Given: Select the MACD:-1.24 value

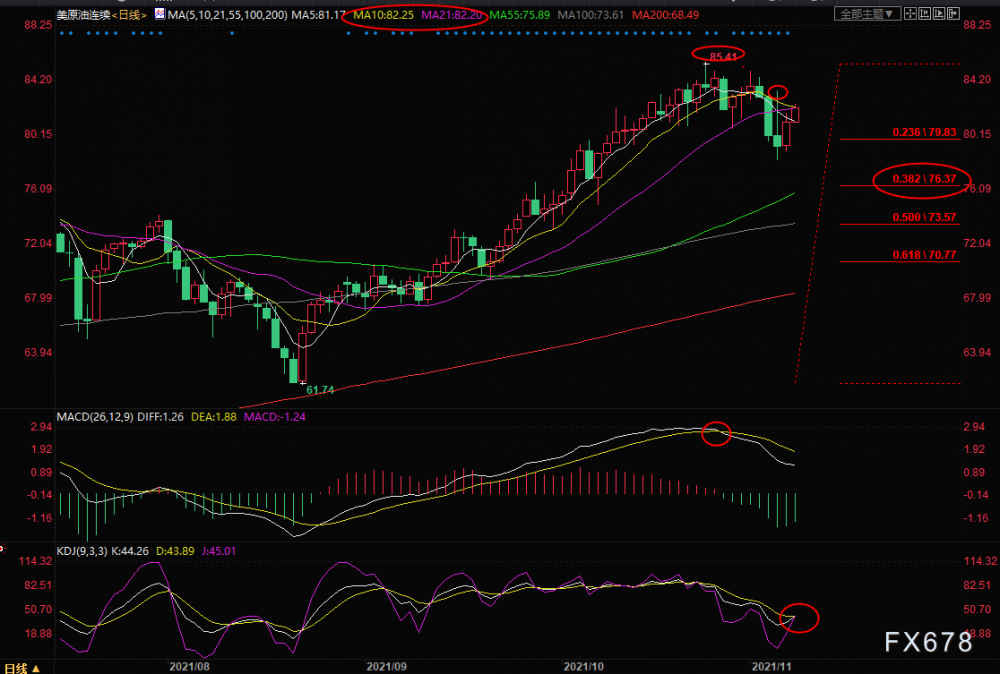Looking at the screenshot, I should (x=275, y=417).
